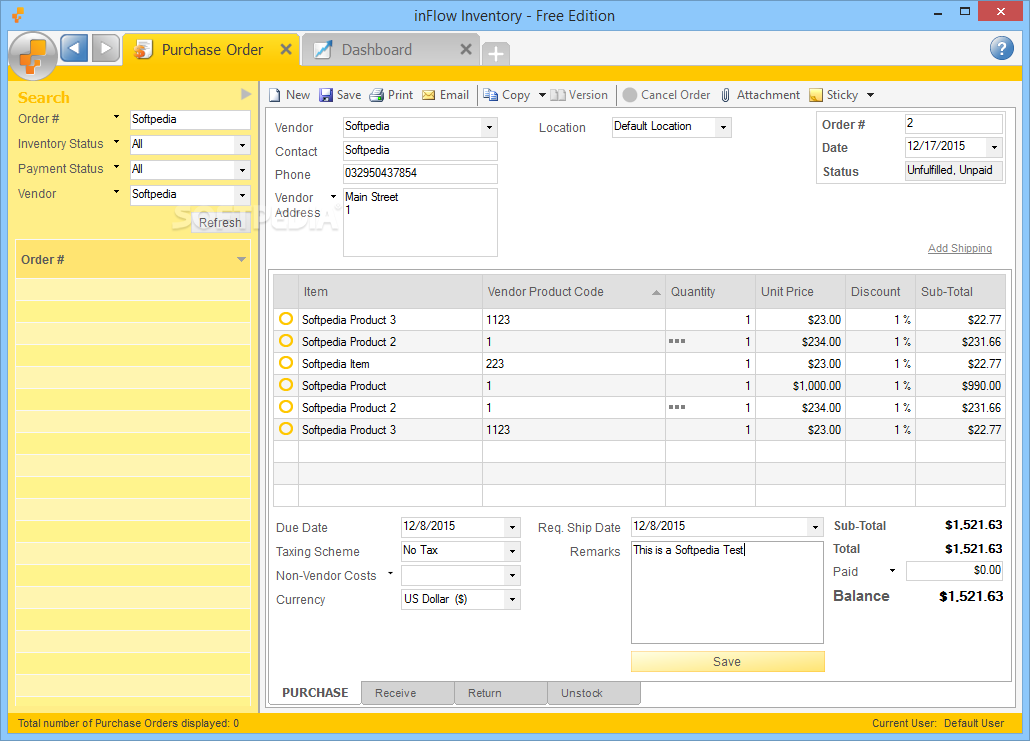
Task: Click the Paid amount field
Action: pyautogui.click(x=954, y=571)
